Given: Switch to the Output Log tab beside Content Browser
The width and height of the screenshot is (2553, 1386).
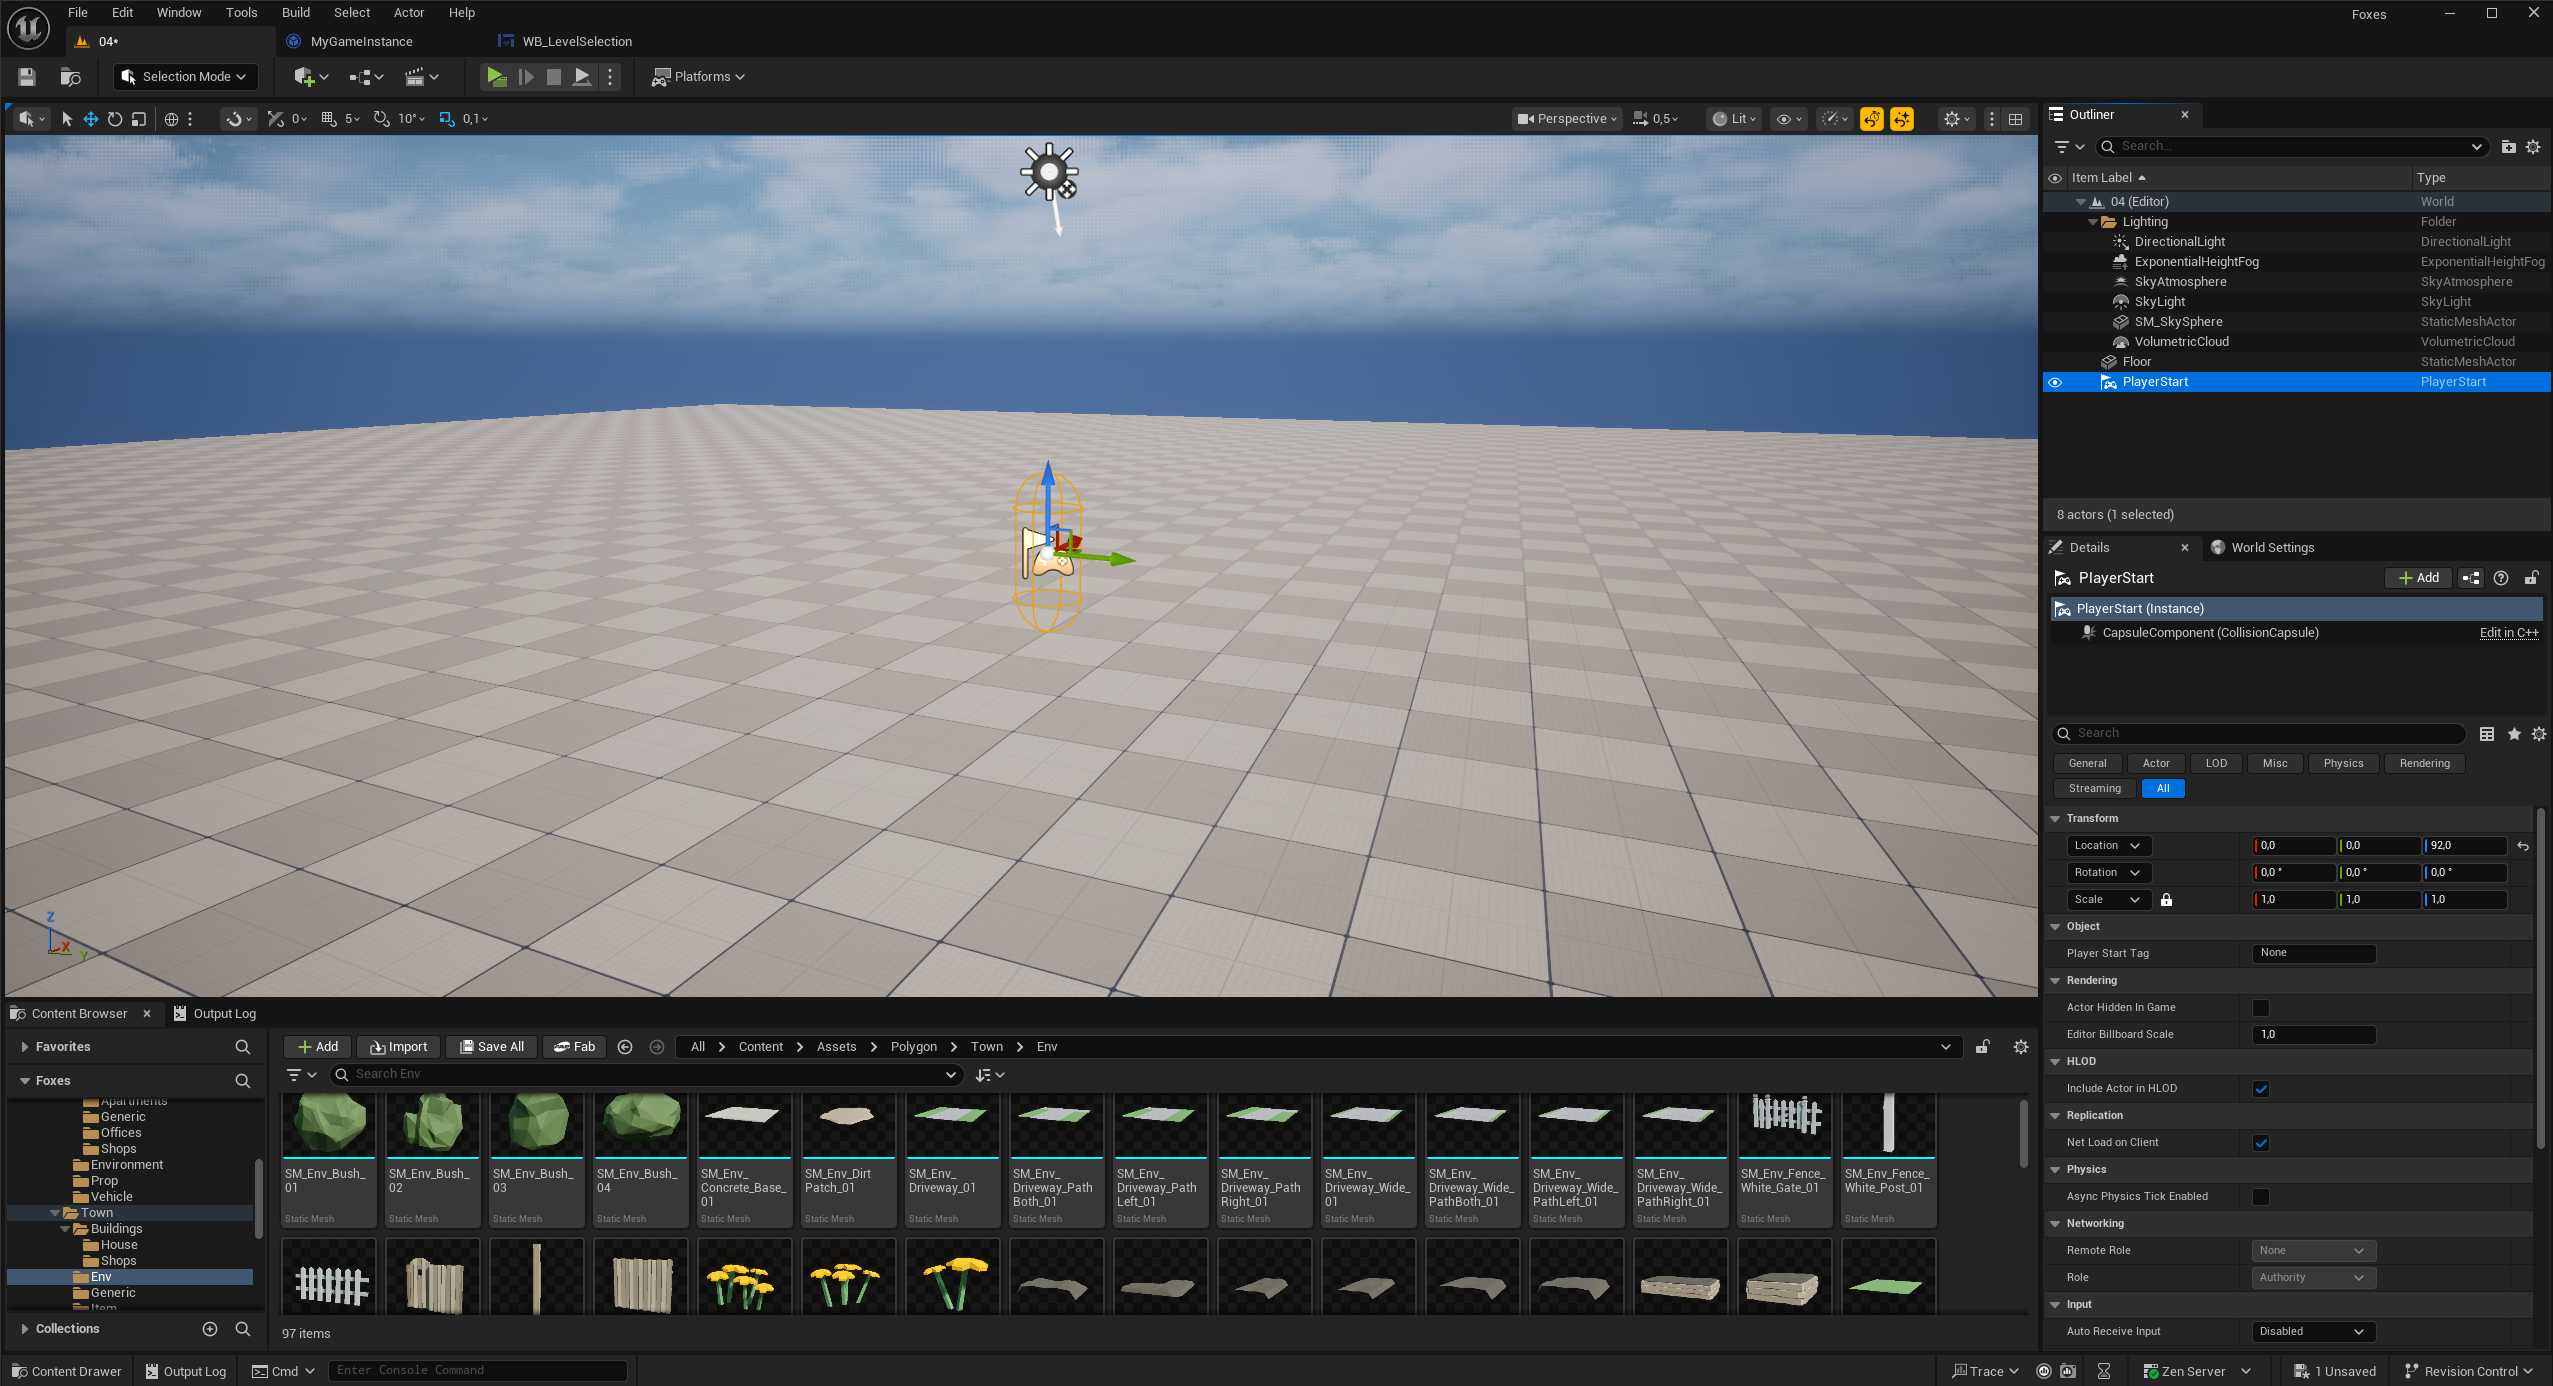Looking at the screenshot, I should 215,1014.
